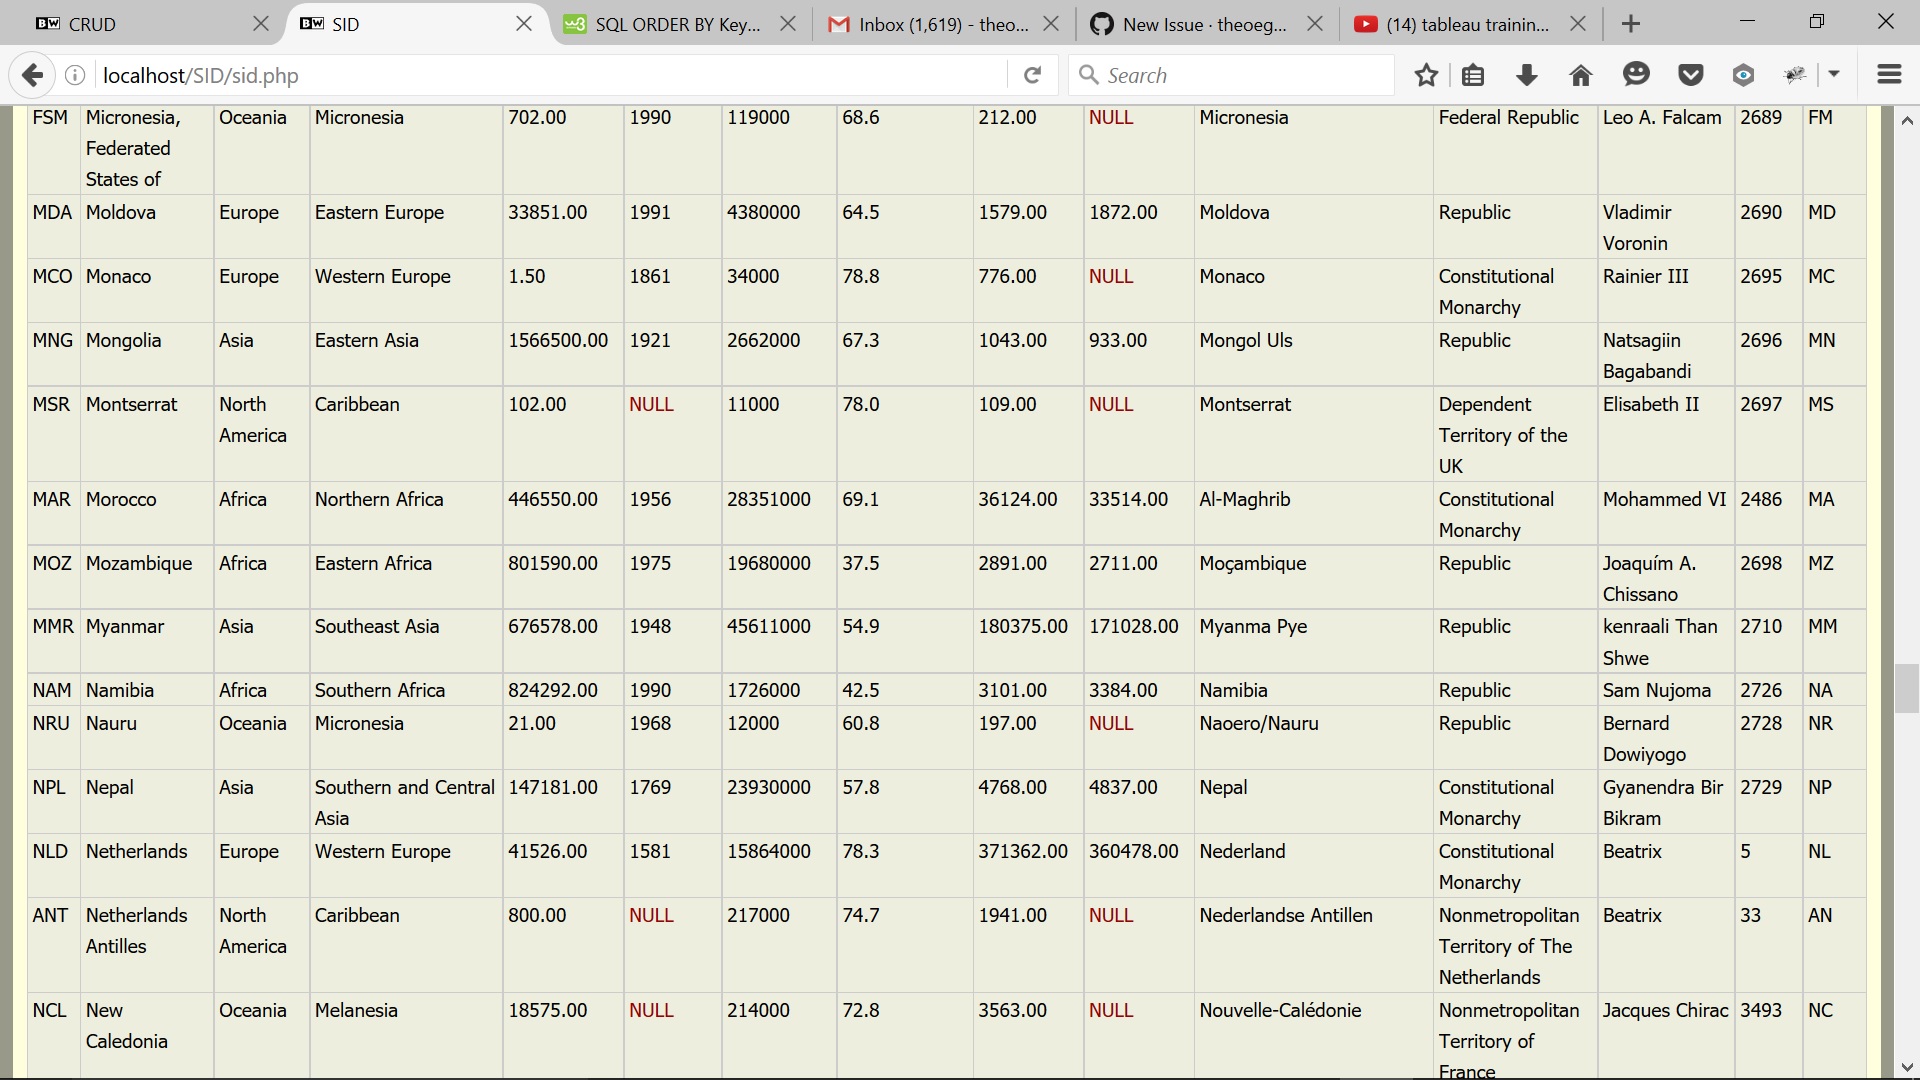The width and height of the screenshot is (1920, 1080).
Task: Go to home page icon
Action: point(1580,75)
